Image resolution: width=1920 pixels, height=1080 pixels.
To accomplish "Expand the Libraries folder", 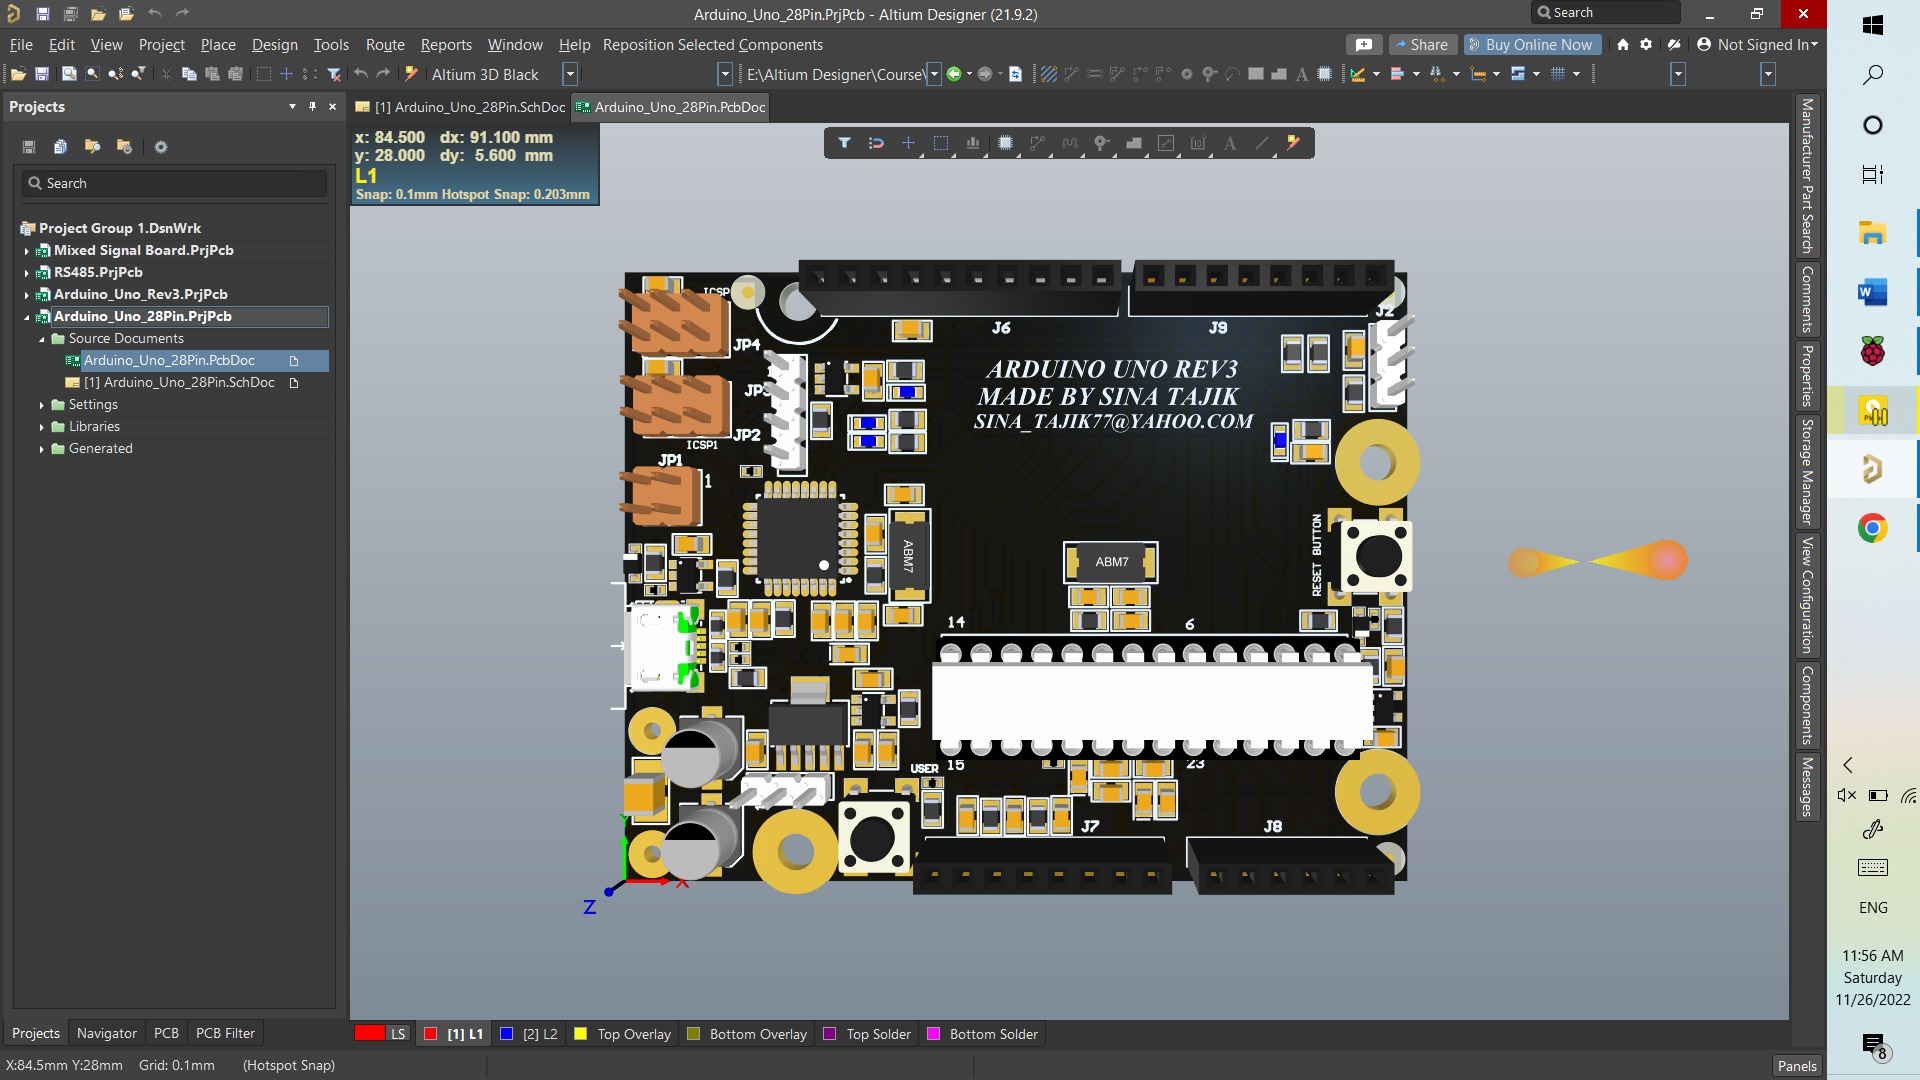I will (42, 427).
